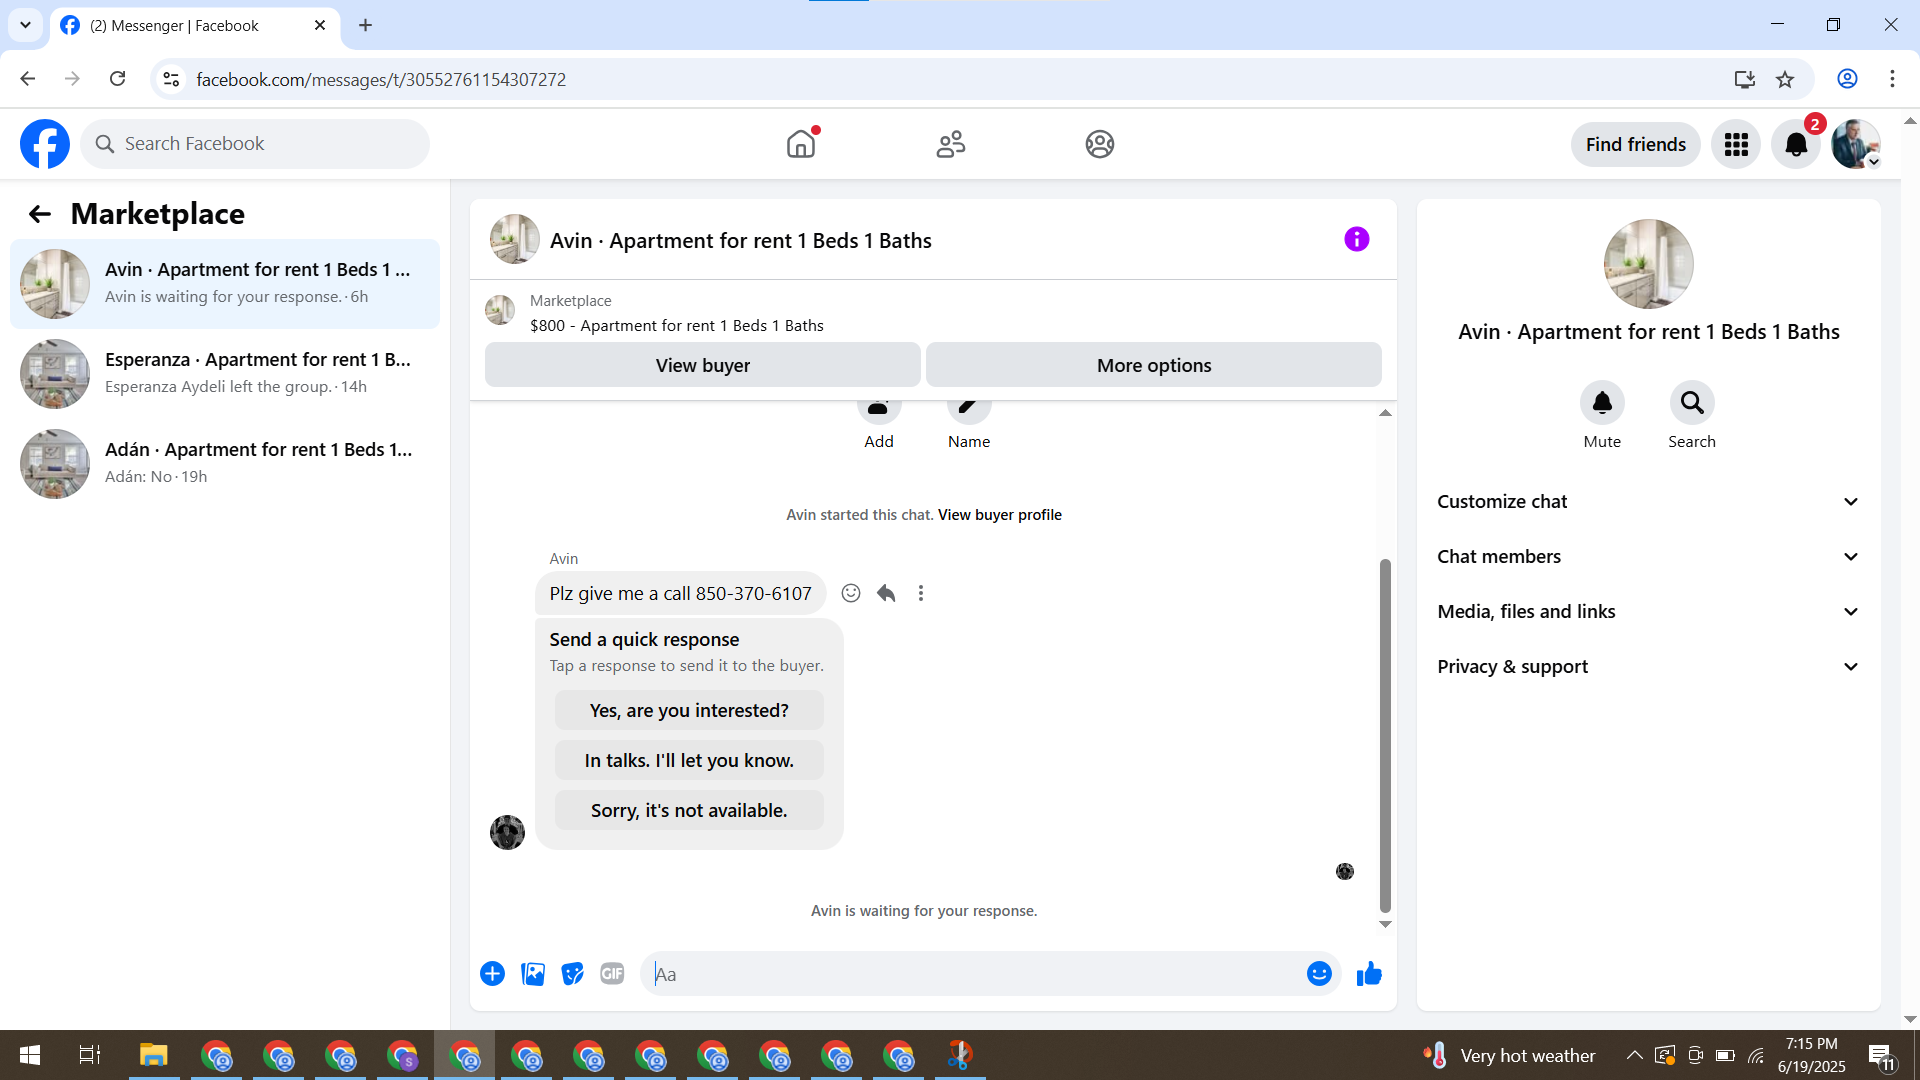
Task: Open the Groups icon in top navigation
Action: [x=1100, y=144]
